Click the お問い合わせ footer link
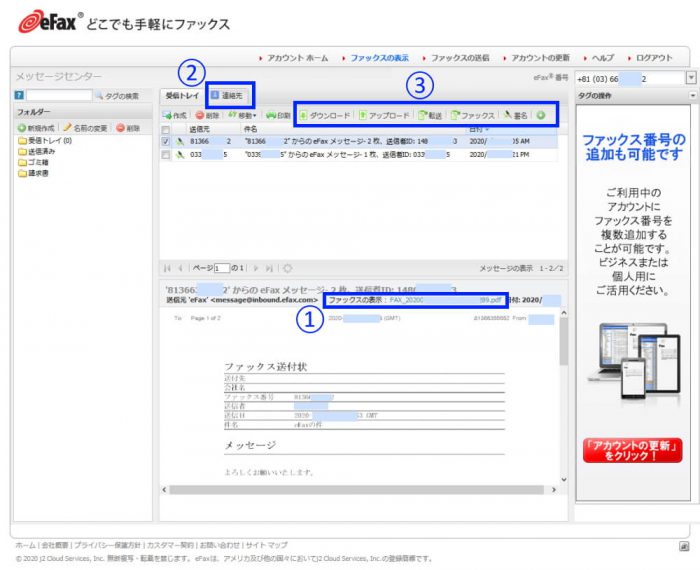Image resolution: width=700 pixels, height=570 pixels. click(219, 545)
